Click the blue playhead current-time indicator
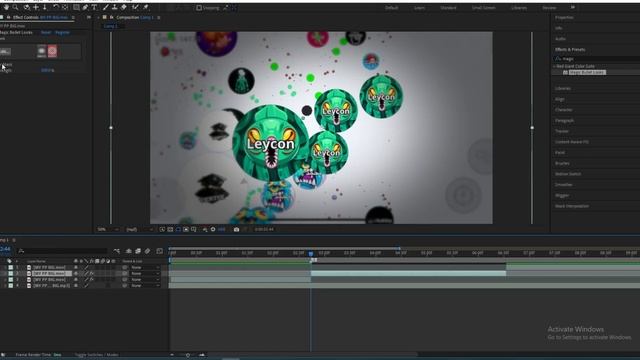This screenshot has height=360, width=640. pyautogui.click(x=311, y=254)
